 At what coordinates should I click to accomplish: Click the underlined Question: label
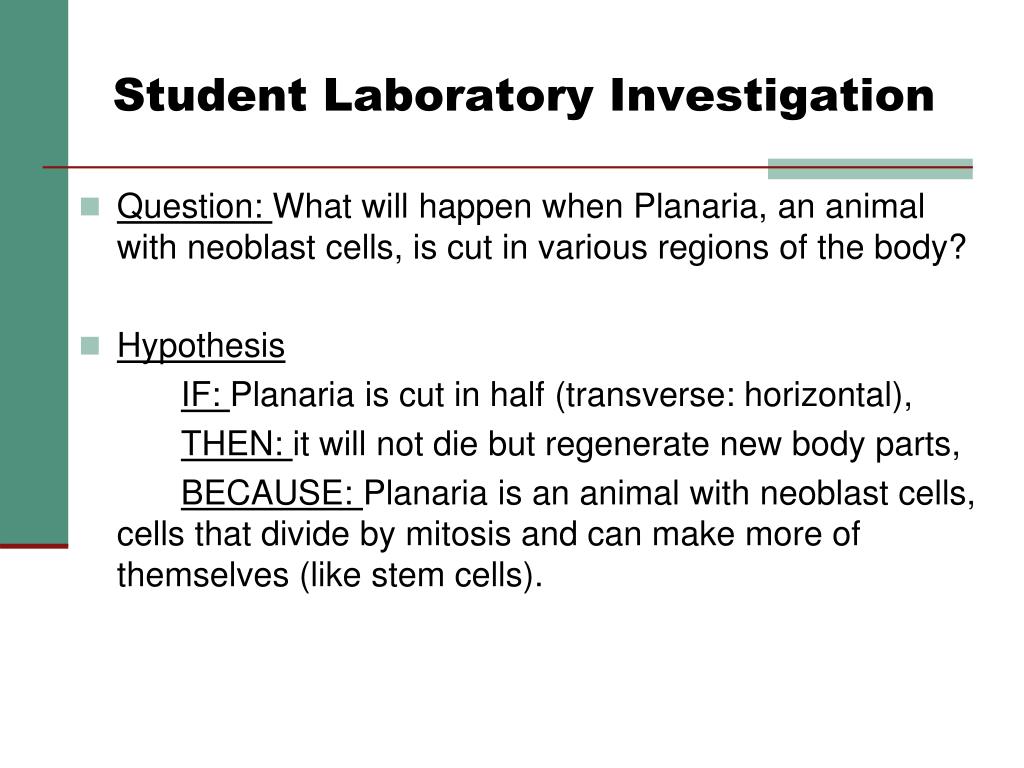194,208
